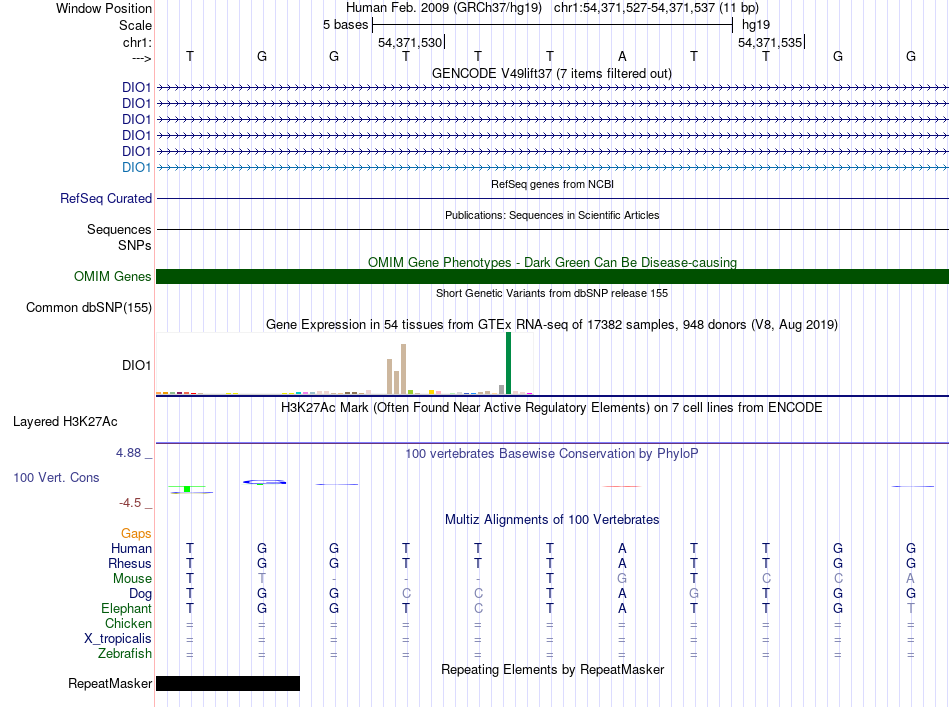The height and width of the screenshot is (707, 950).
Task: Open the OMIM Gene Phenotypes track title
Action: click(x=552, y=262)
